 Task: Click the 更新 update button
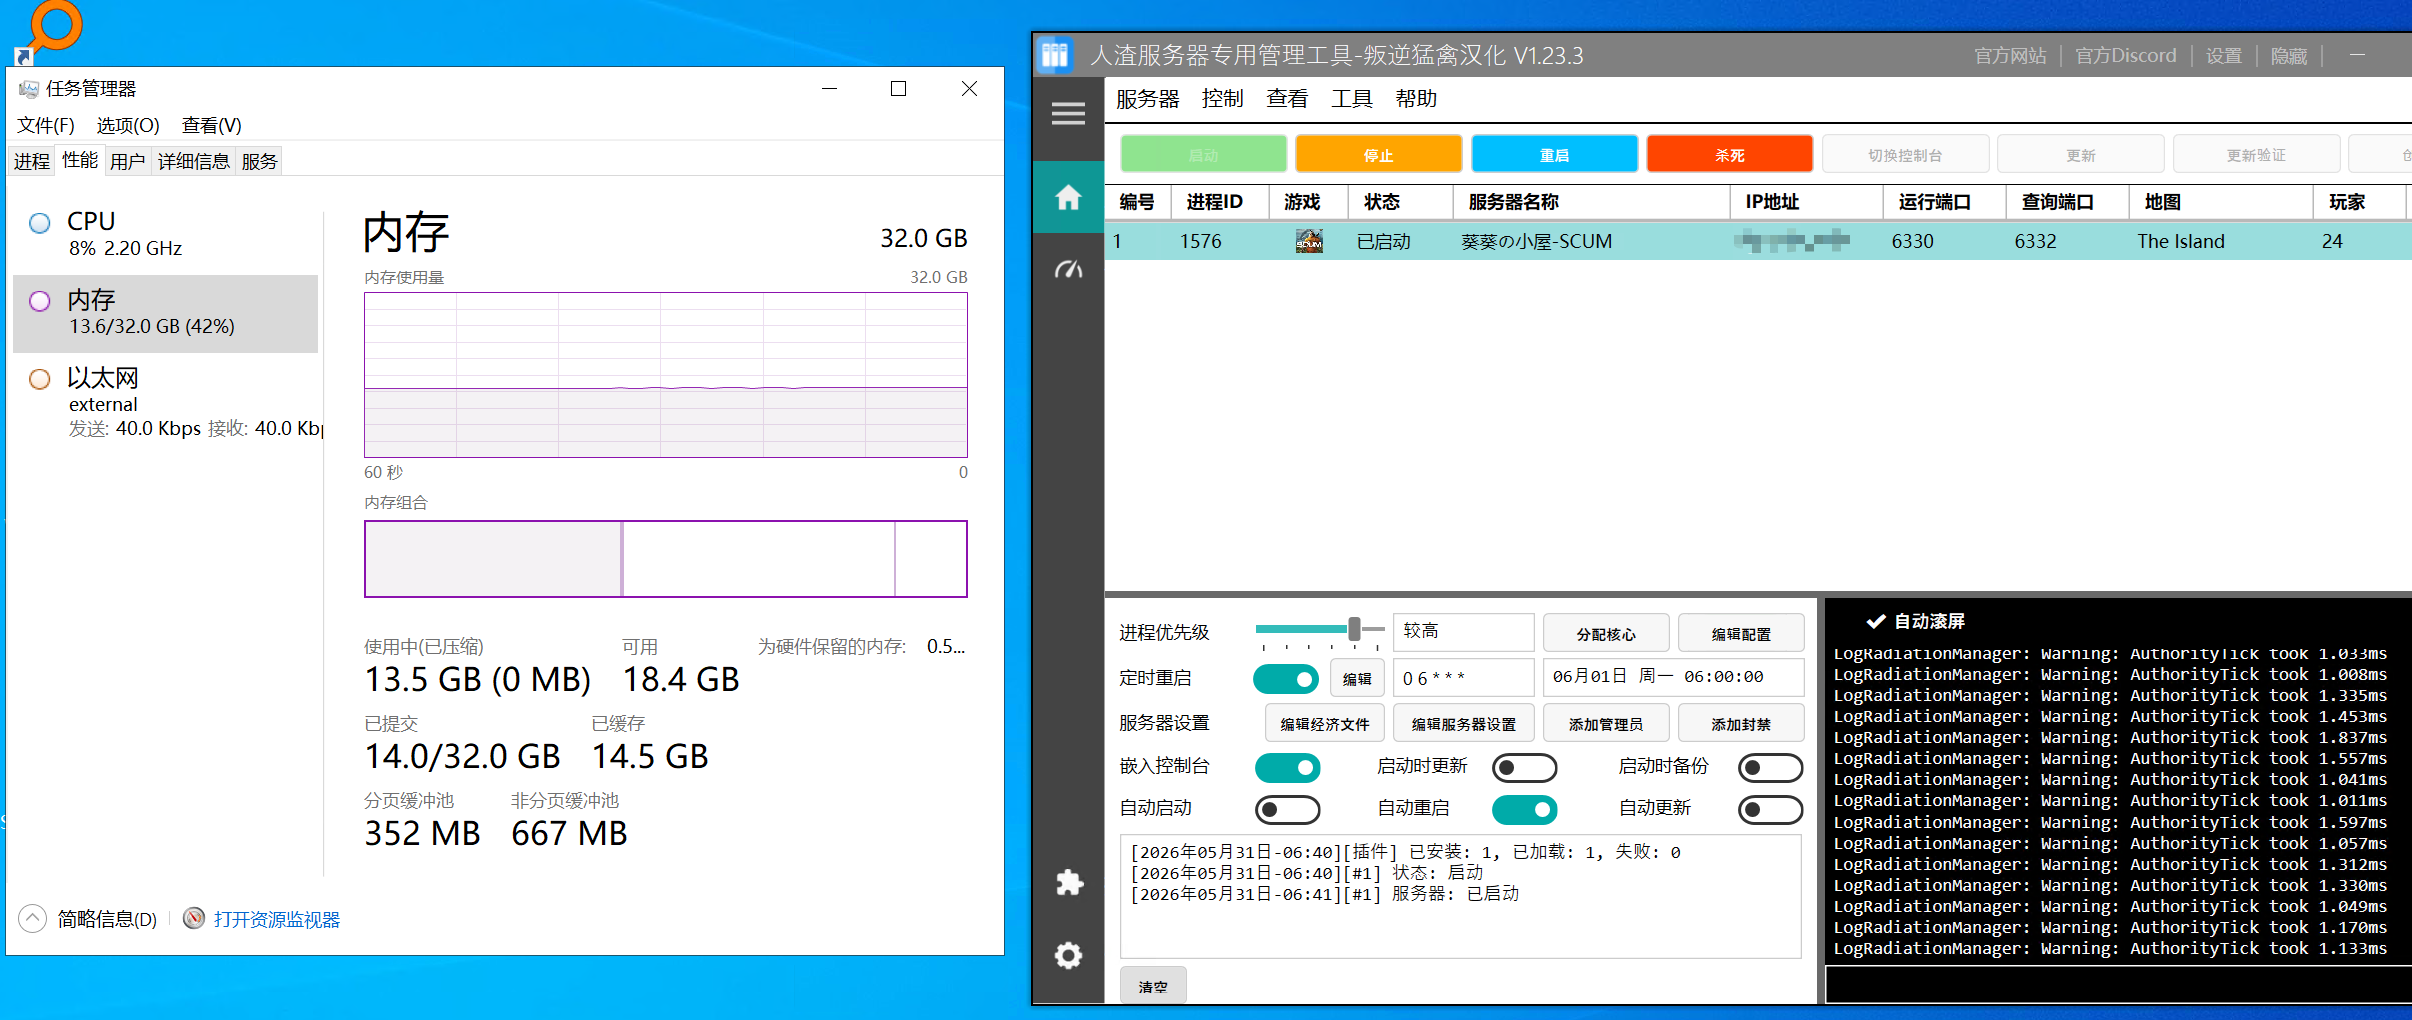(x=2080, y=154)
